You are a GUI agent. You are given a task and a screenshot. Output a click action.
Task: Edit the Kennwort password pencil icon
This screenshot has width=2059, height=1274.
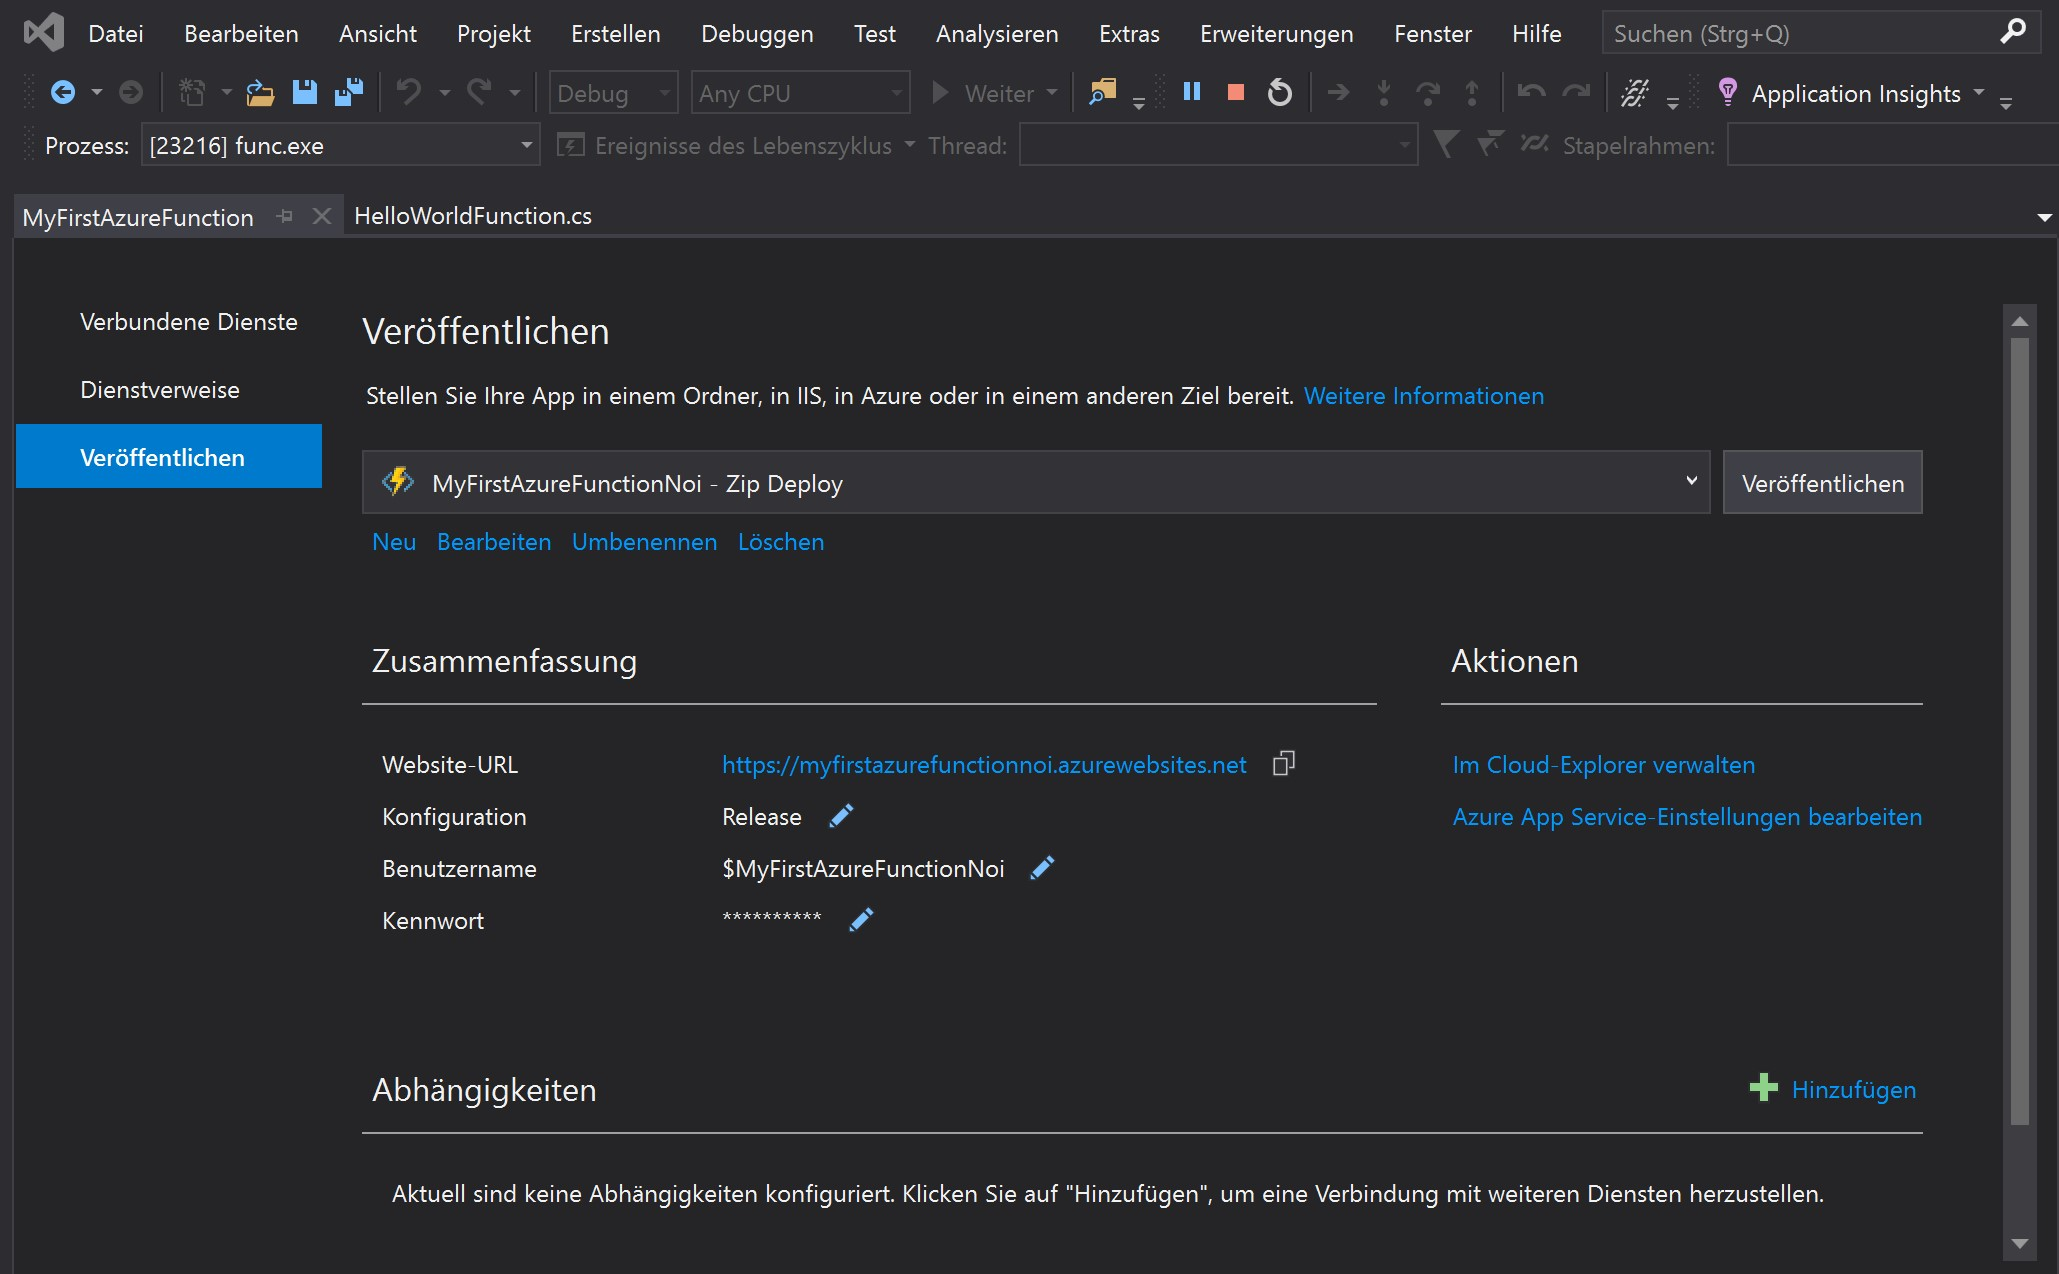tap(861, 920)
